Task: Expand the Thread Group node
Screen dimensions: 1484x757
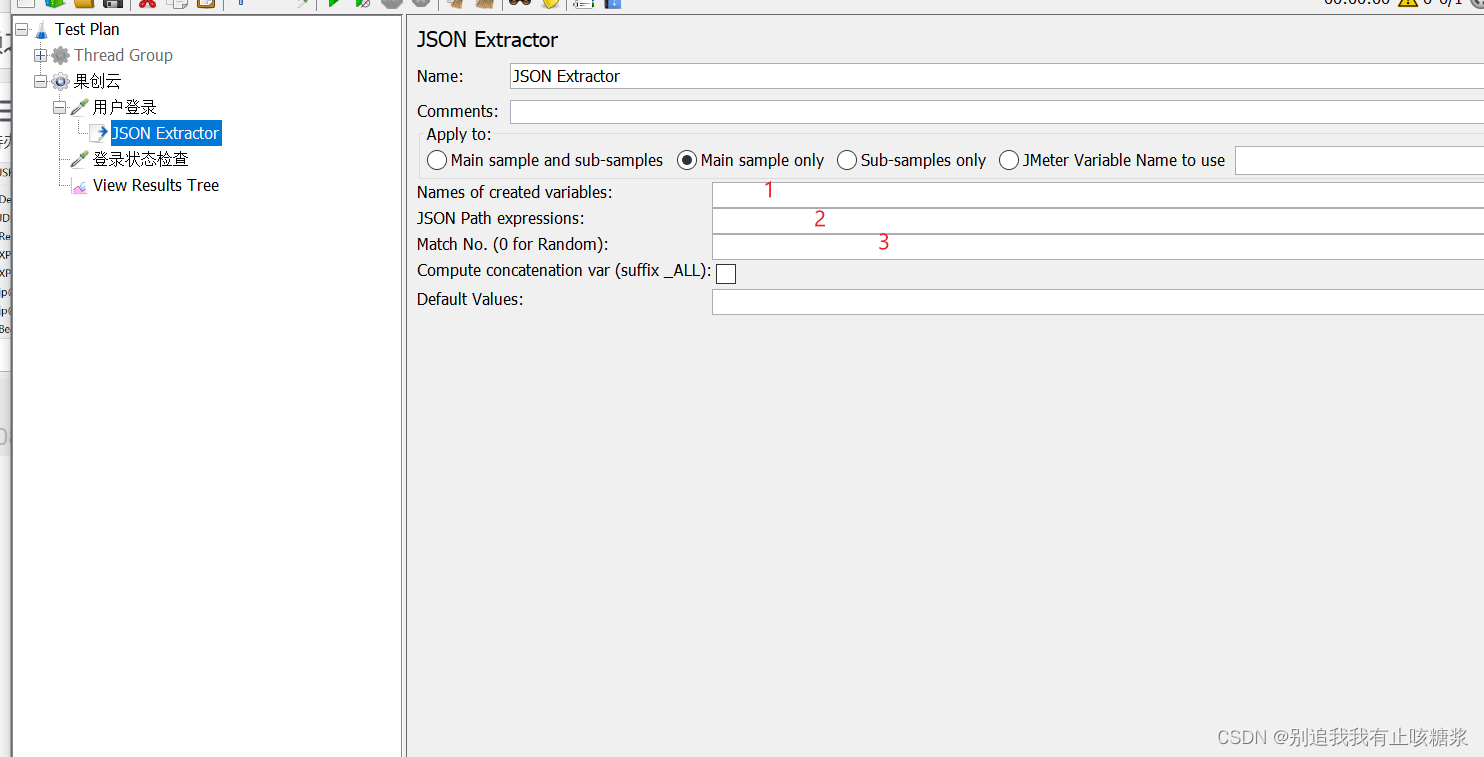Action: click(41, 55)
